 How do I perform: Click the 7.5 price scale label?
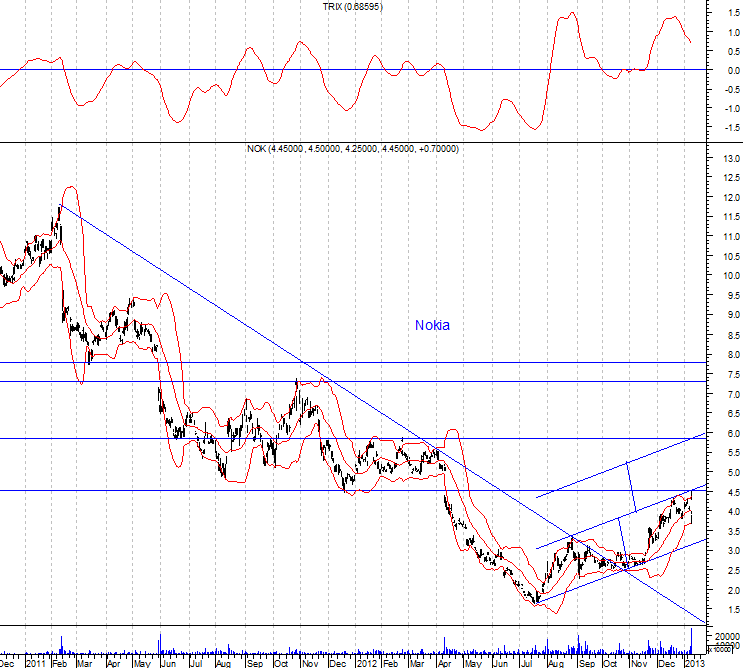(x=734, y=374)
